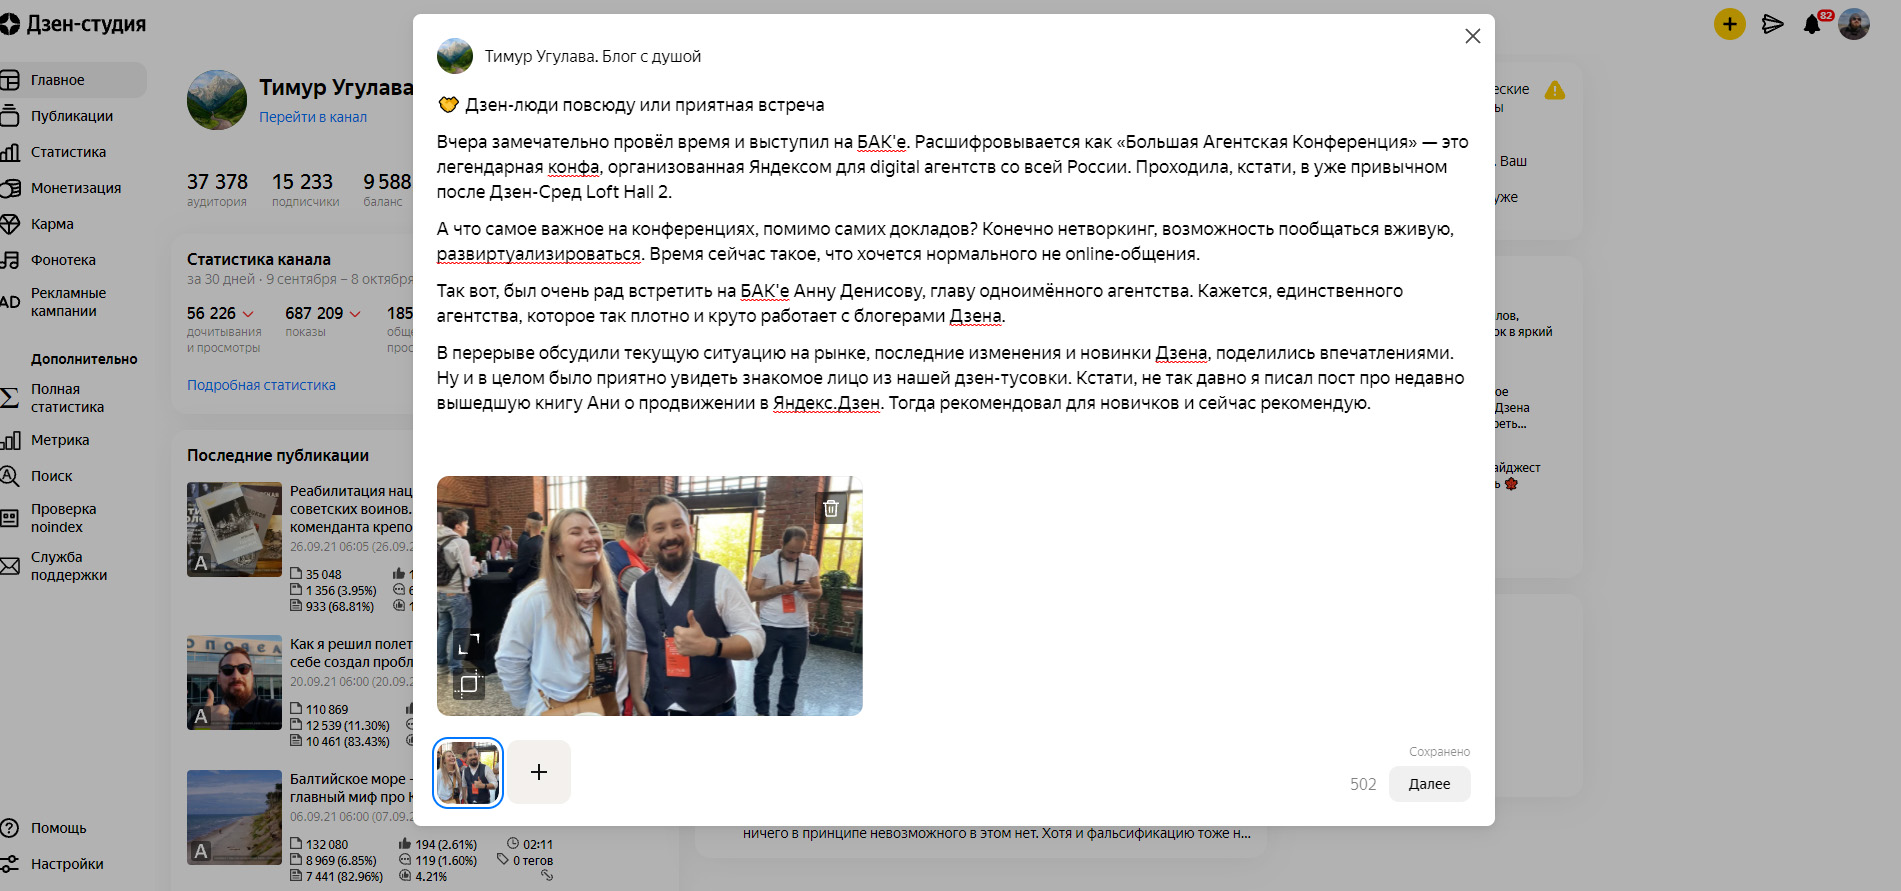The width and height of the screenshot is (1901, 891).
Task: Open Проверка noindex item
Action: (x=63, y=518)
